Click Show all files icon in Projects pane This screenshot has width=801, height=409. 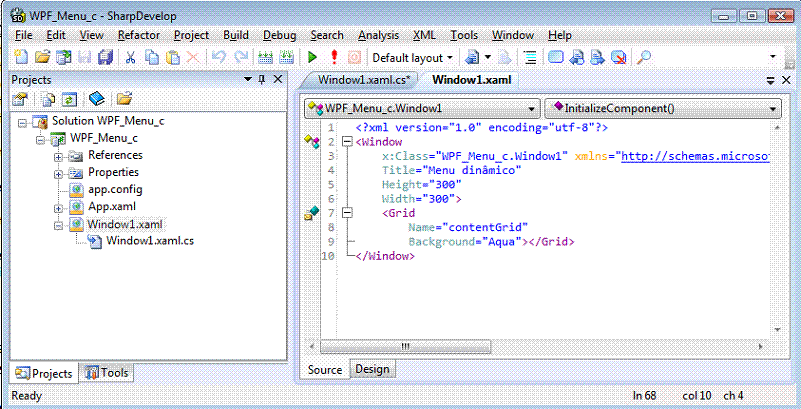tap(49, 98)
